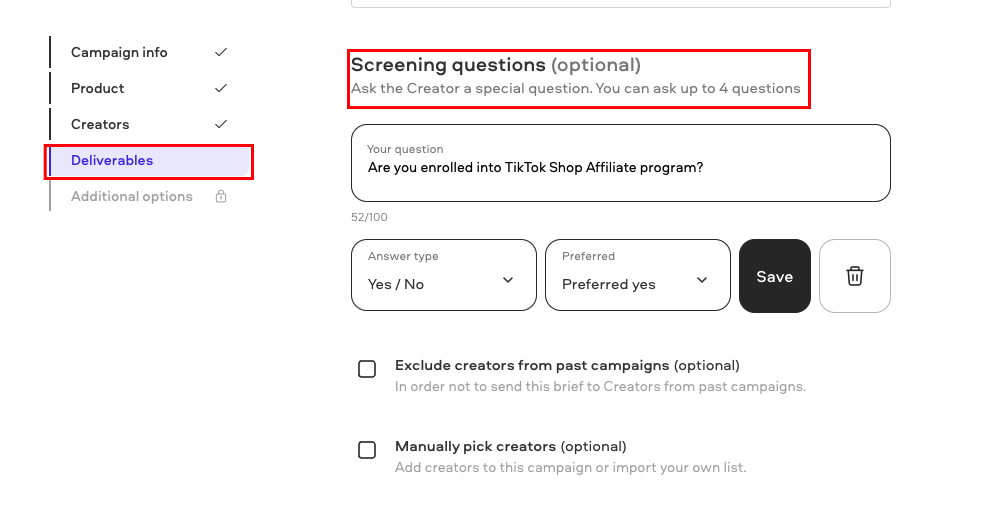992x531 pixels.
Task: Check the Manually pick creators box
Action: (367, 450)
